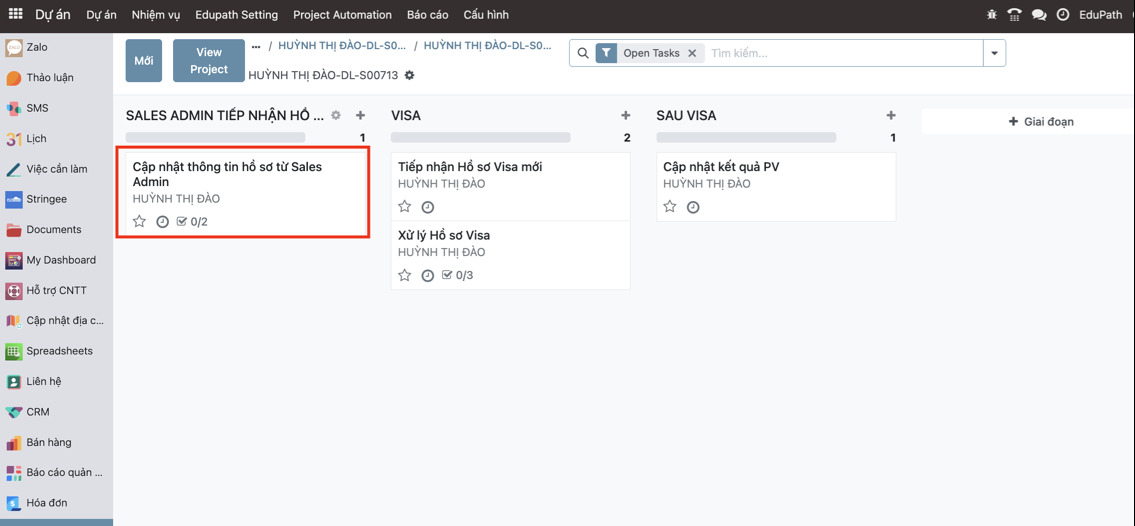Click the SALES ADMIN stage progress bar
1135x526 pixels.
pos(216,137)
